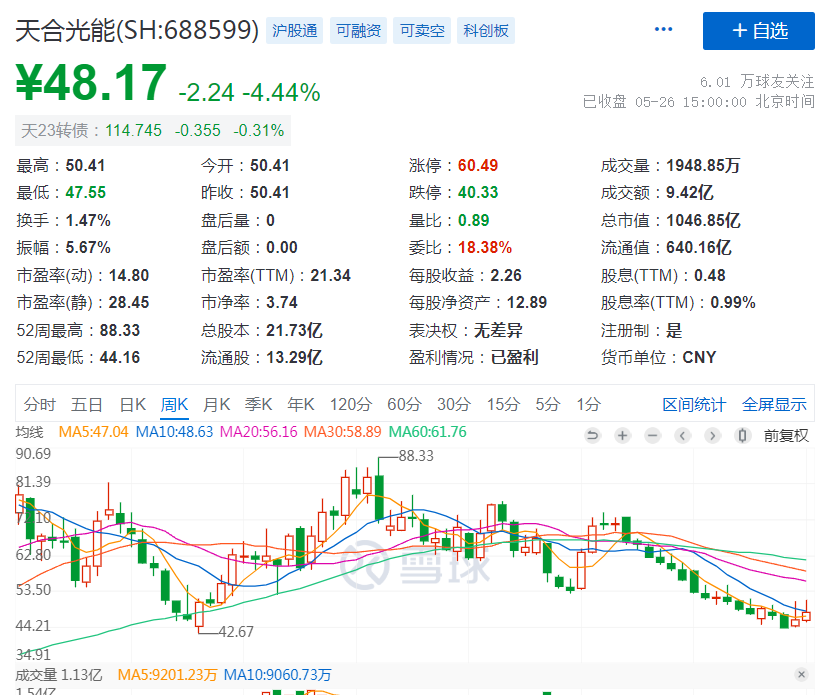Switch to 季K chart tab
The image size is (827, 695).
(x=258, y=404)
